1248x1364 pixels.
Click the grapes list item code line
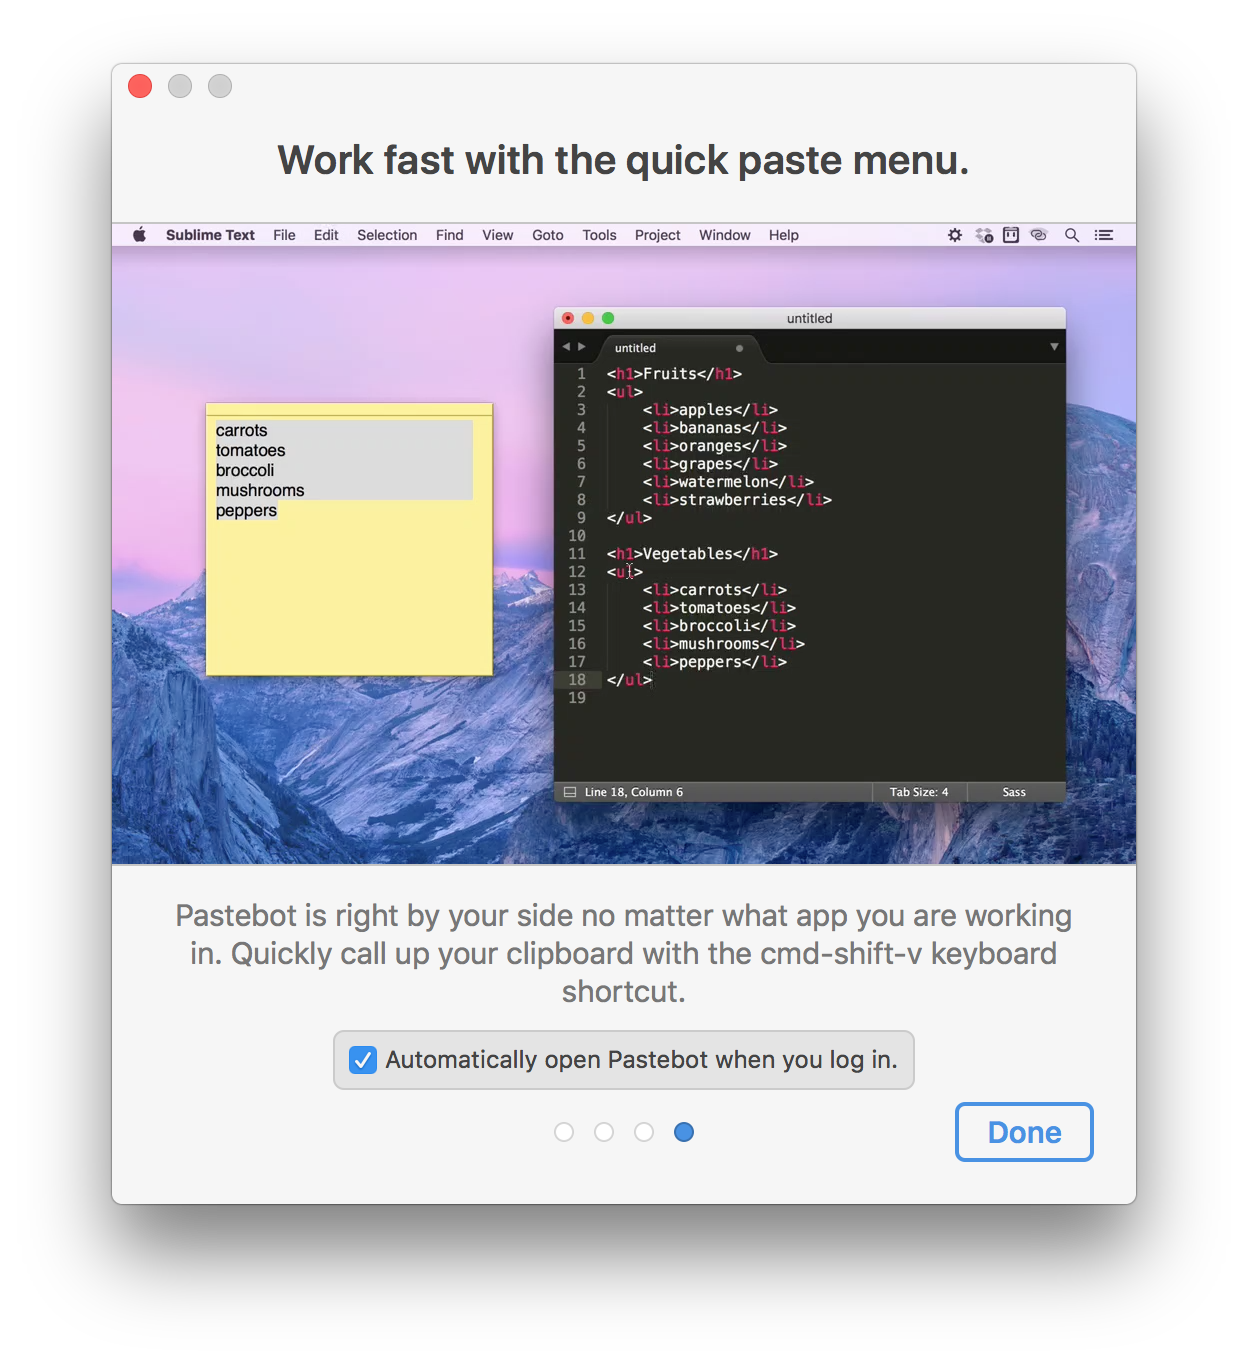(x=710, y=464)
